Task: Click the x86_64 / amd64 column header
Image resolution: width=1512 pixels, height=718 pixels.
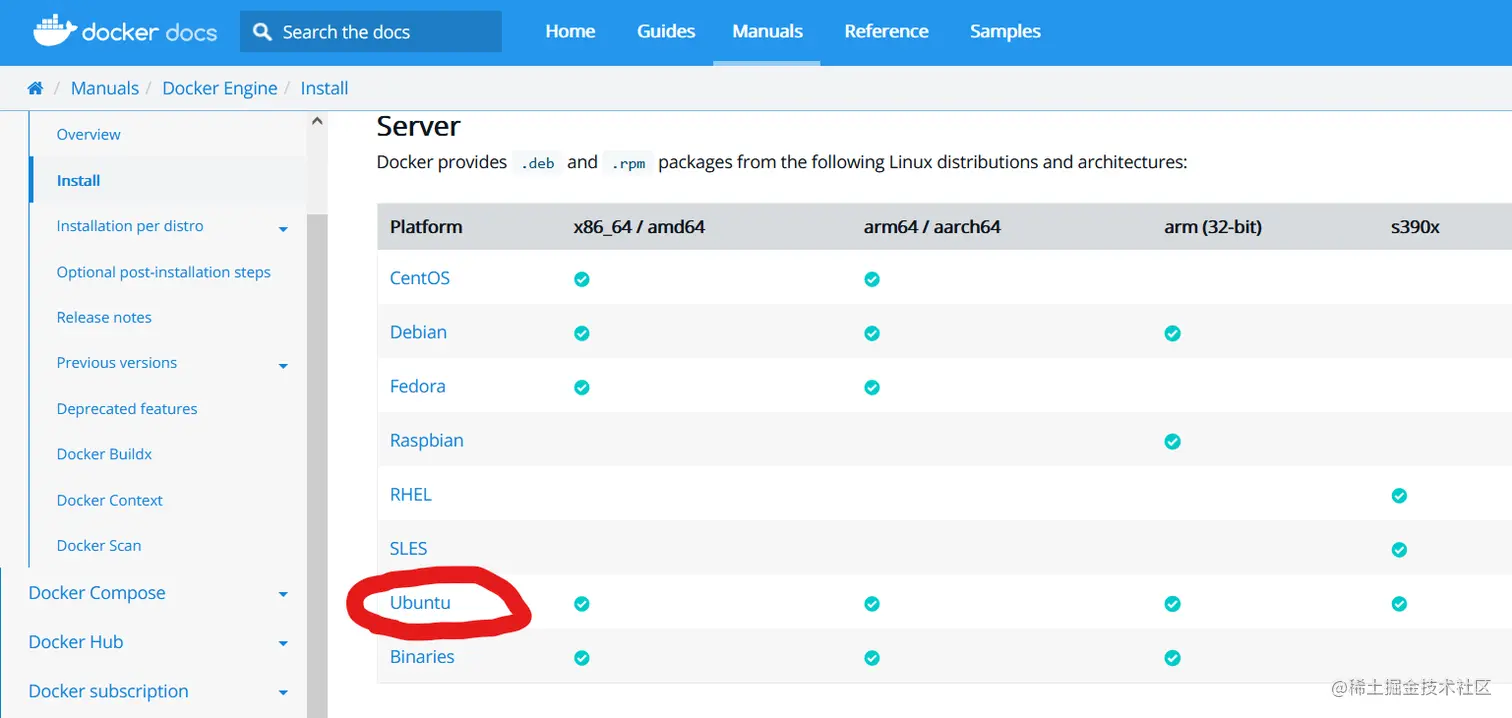Action: tap(639, 227)
